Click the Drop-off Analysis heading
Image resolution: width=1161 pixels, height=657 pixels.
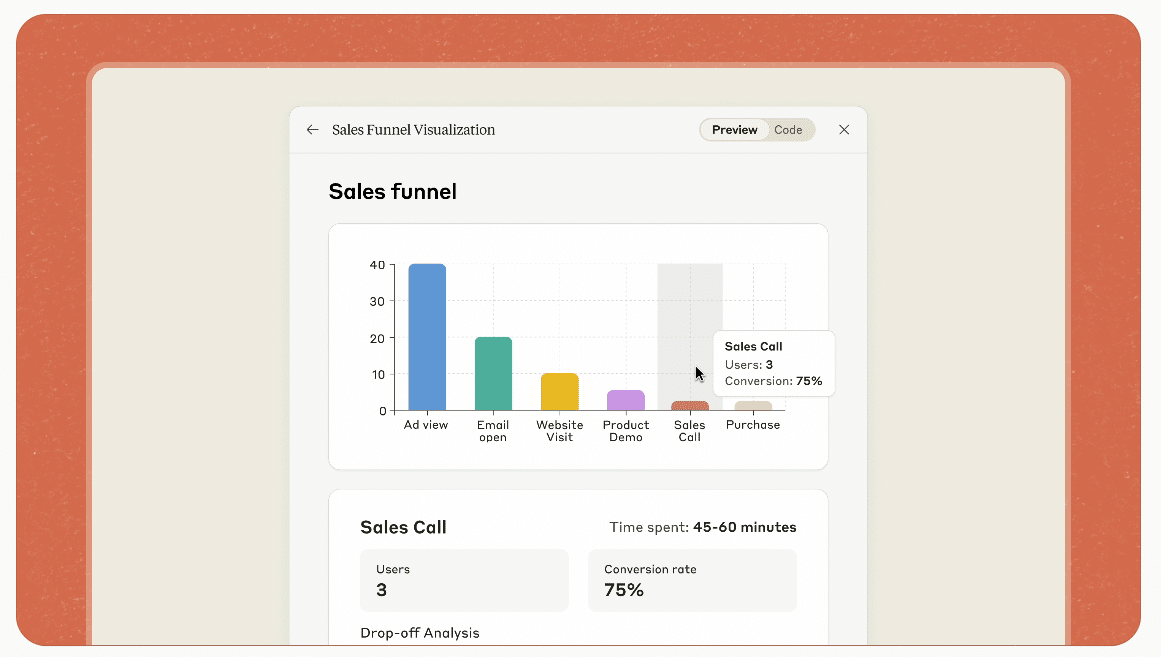[x=420, y=633]
